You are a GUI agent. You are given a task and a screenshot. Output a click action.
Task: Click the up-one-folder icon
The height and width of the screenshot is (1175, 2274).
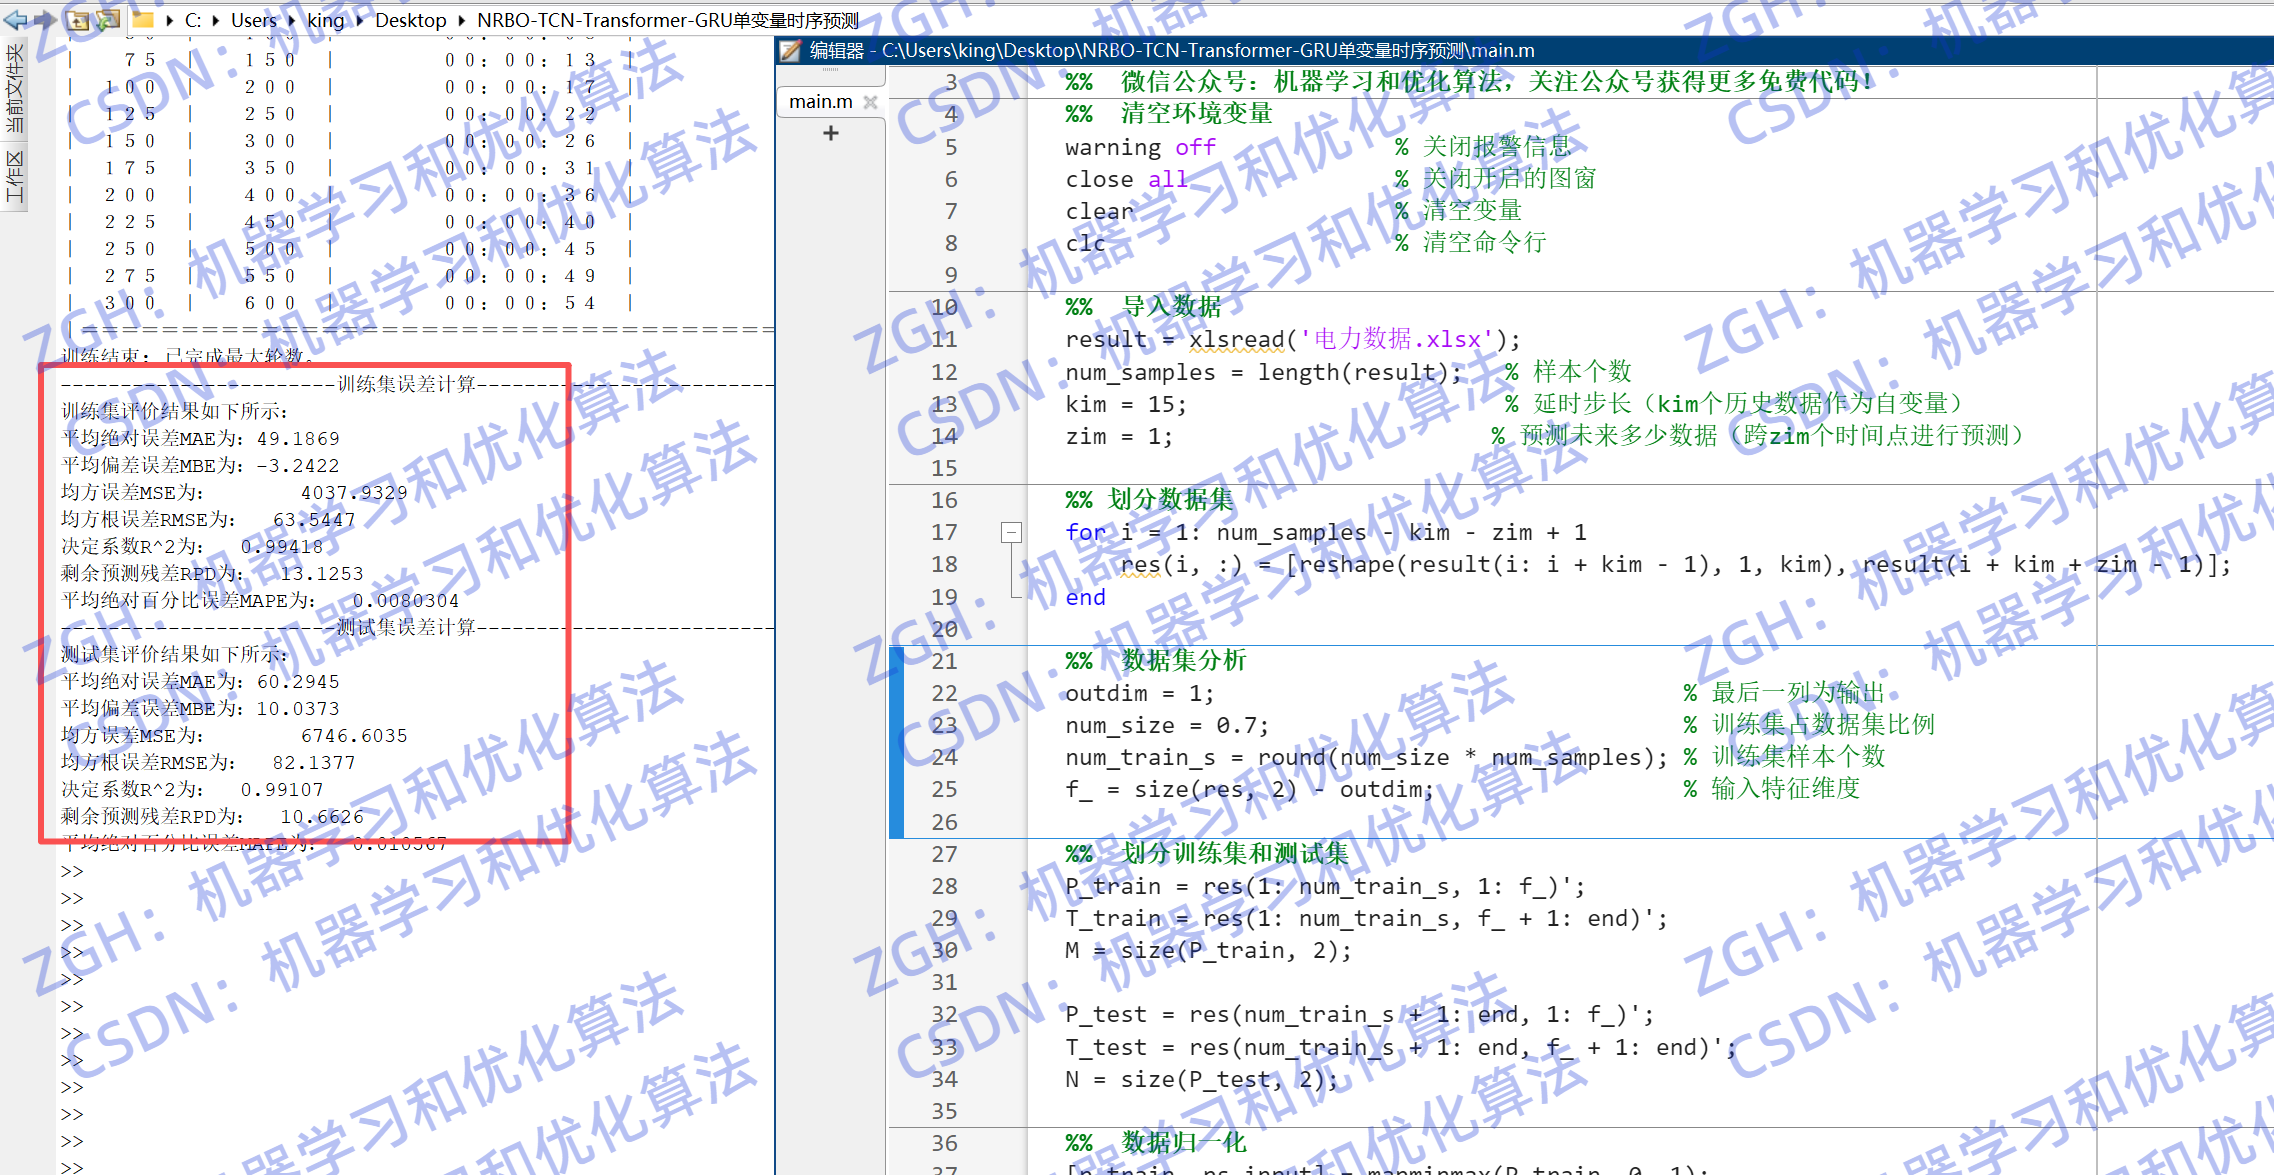coord(78,19)
